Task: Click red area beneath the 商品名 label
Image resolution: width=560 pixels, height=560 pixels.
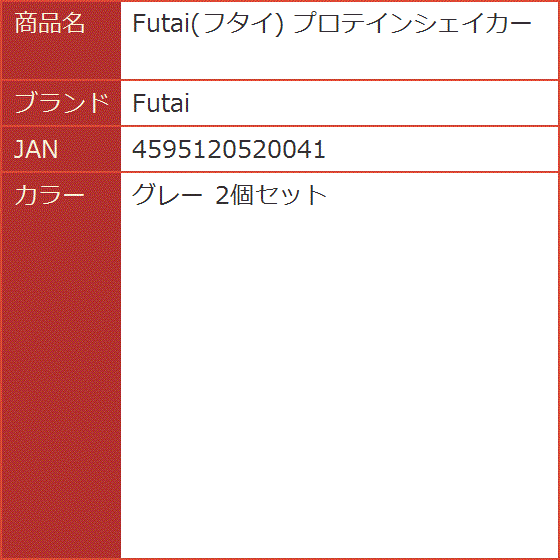Action: point(61,57)
